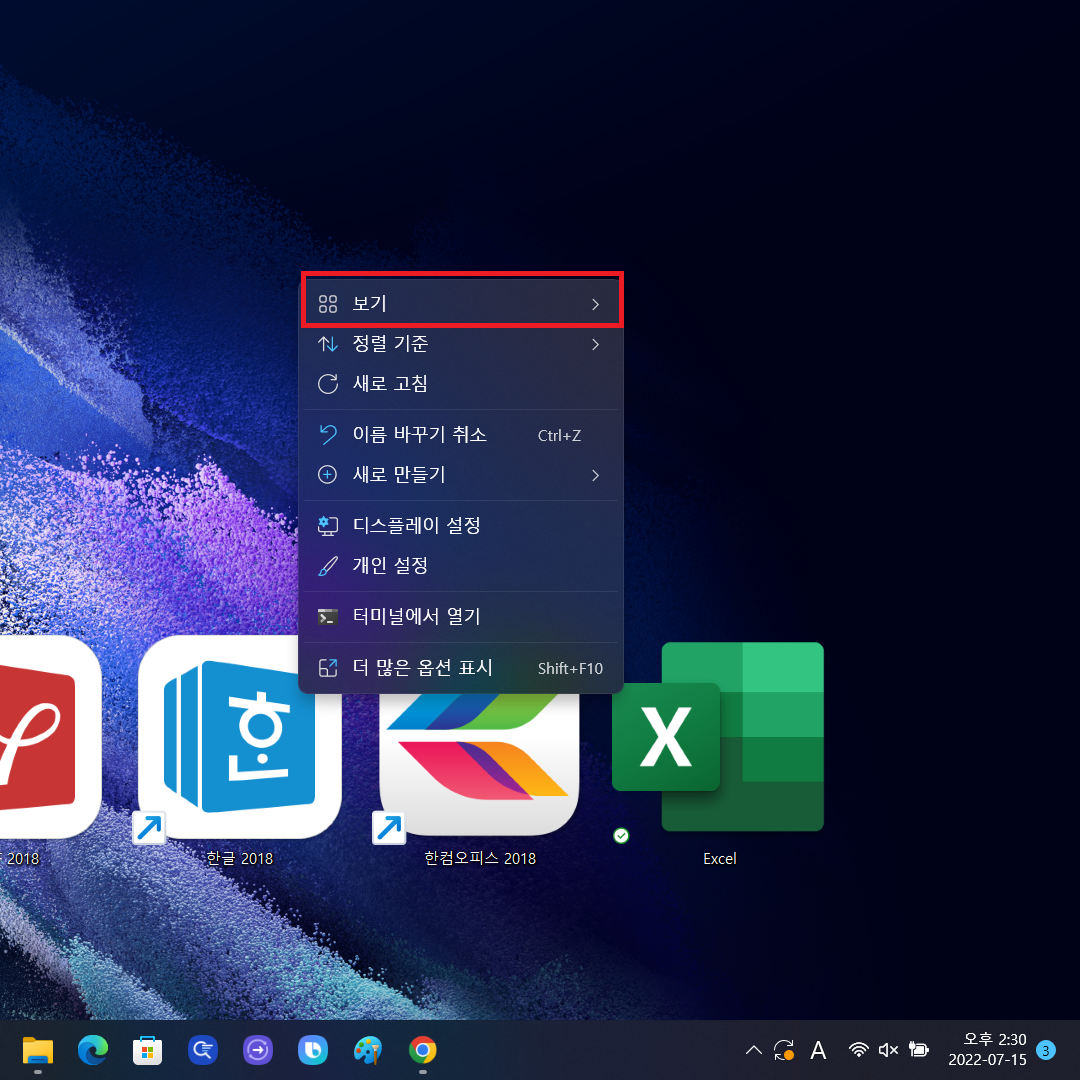Switch input language via A indicator
Image resolution: width=1080 pixels, height=1080 pixels.
click(818, 1050)
